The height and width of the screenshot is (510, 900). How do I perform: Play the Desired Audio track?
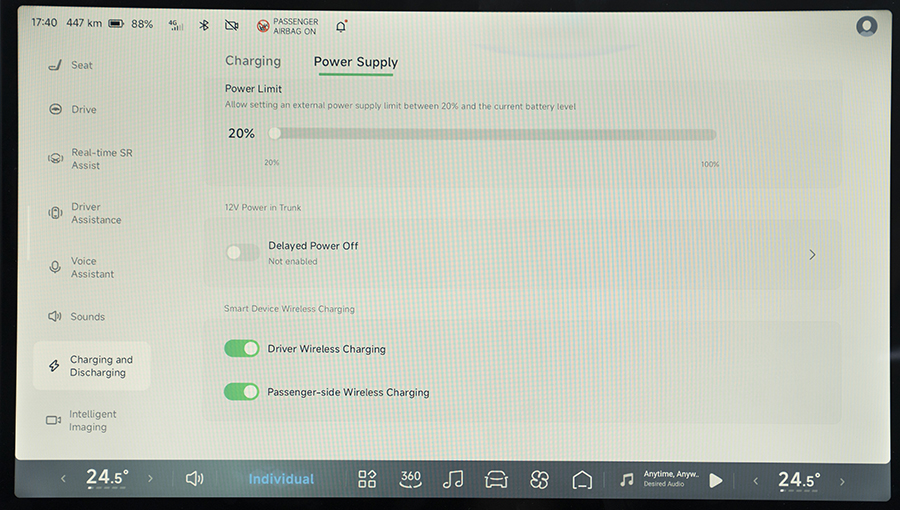coord(716,480)
